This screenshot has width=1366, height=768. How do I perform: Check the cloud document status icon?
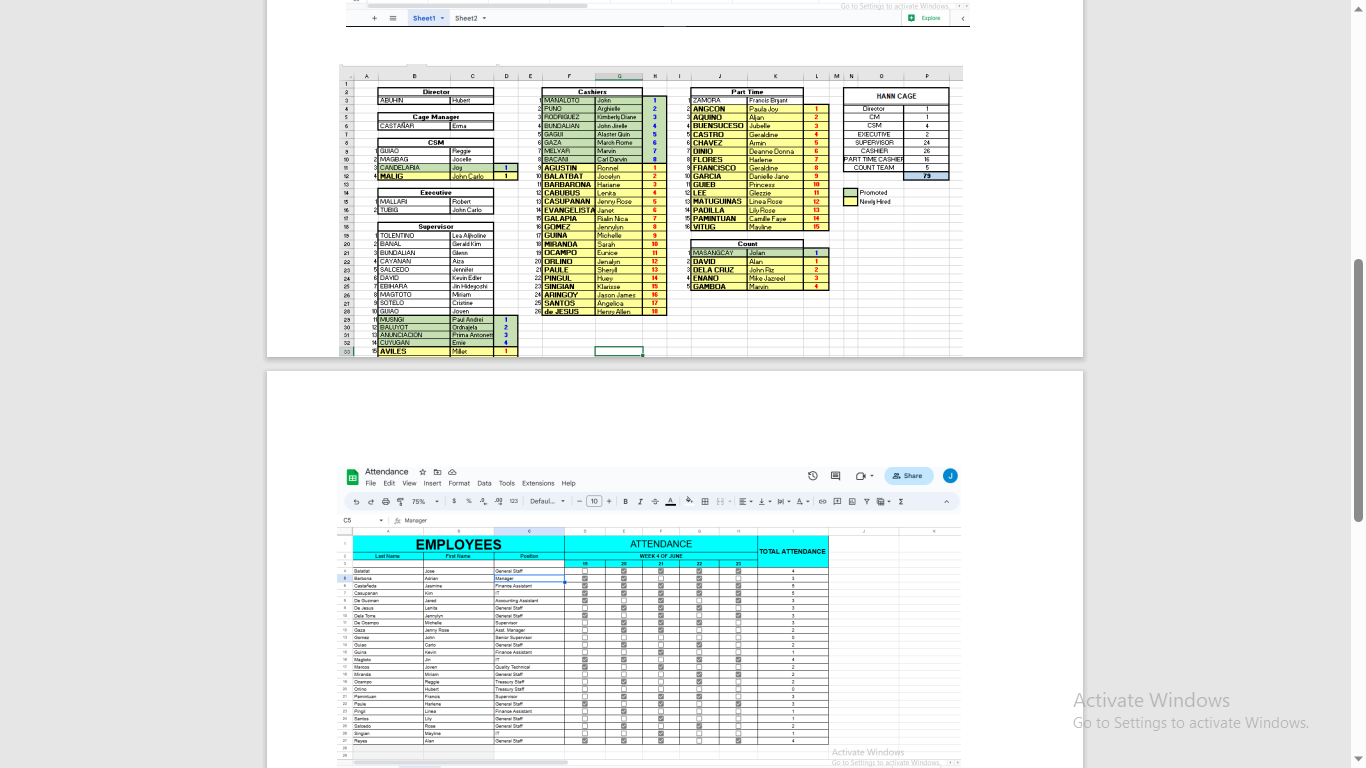tap(452, 472)
